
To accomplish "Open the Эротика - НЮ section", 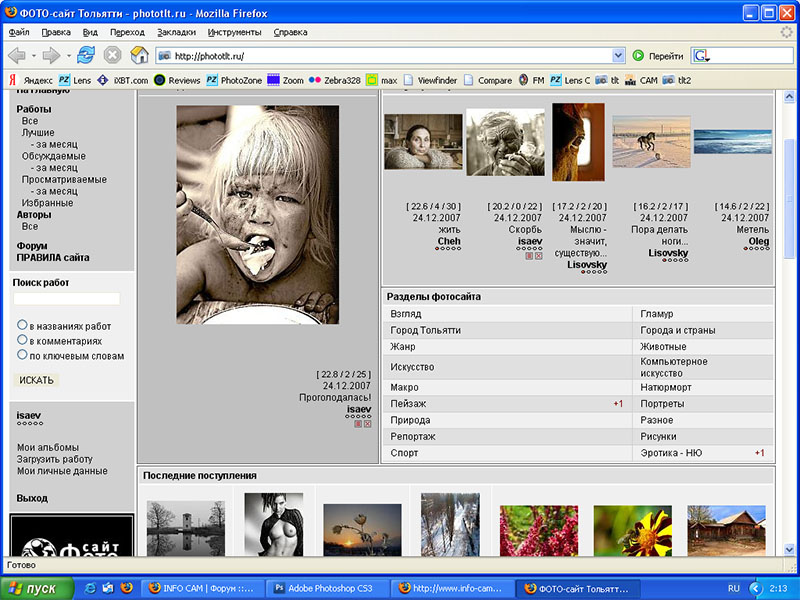I will (x=671, y=453).
